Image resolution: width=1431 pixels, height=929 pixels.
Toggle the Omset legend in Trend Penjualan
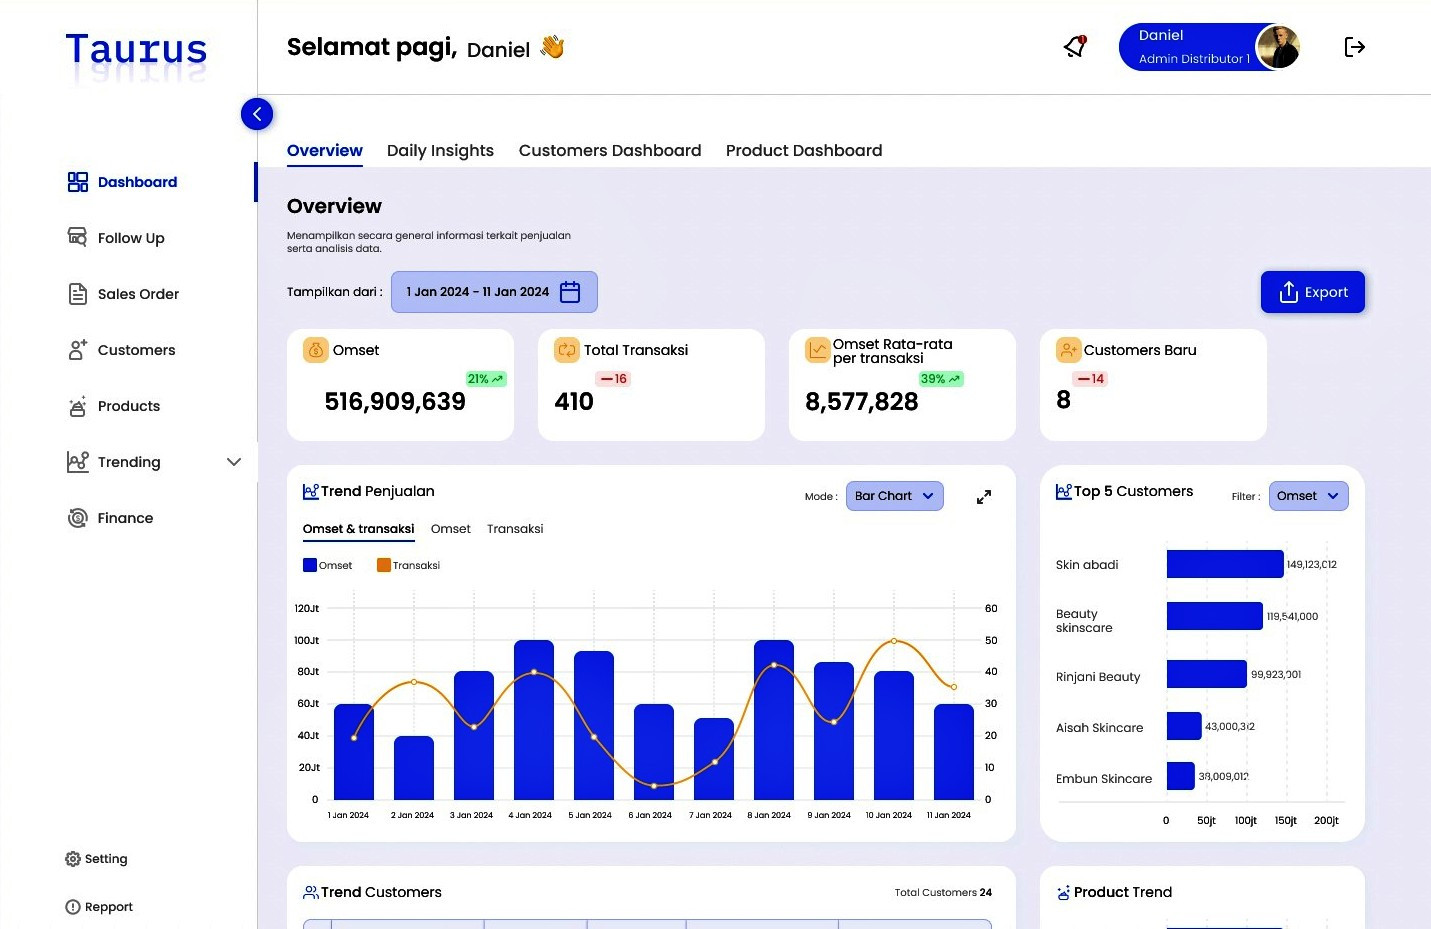coord(327,565)
